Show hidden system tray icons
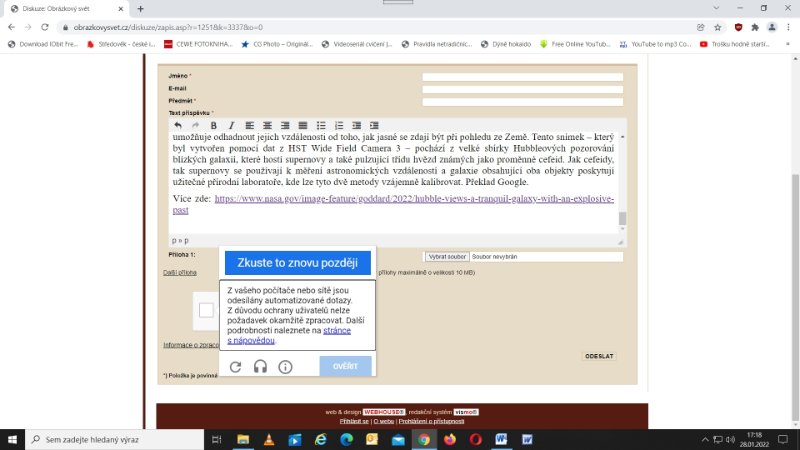800x450 pixels. [x=705, y=439]
